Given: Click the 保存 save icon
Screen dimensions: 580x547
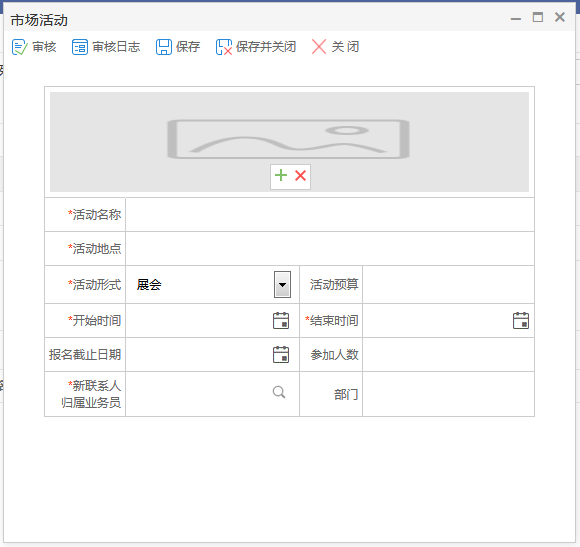Looking at the screenshot, I should click(163, 47).
